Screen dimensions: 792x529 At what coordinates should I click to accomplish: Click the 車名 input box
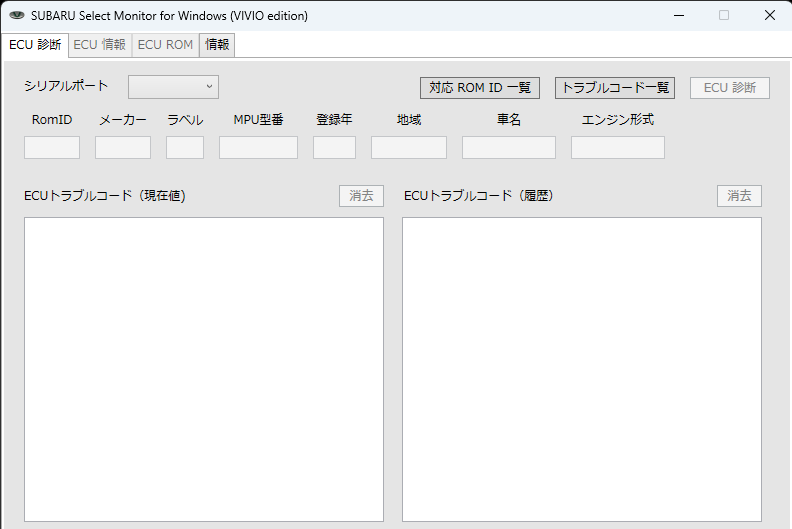click(x=509, y=148)
